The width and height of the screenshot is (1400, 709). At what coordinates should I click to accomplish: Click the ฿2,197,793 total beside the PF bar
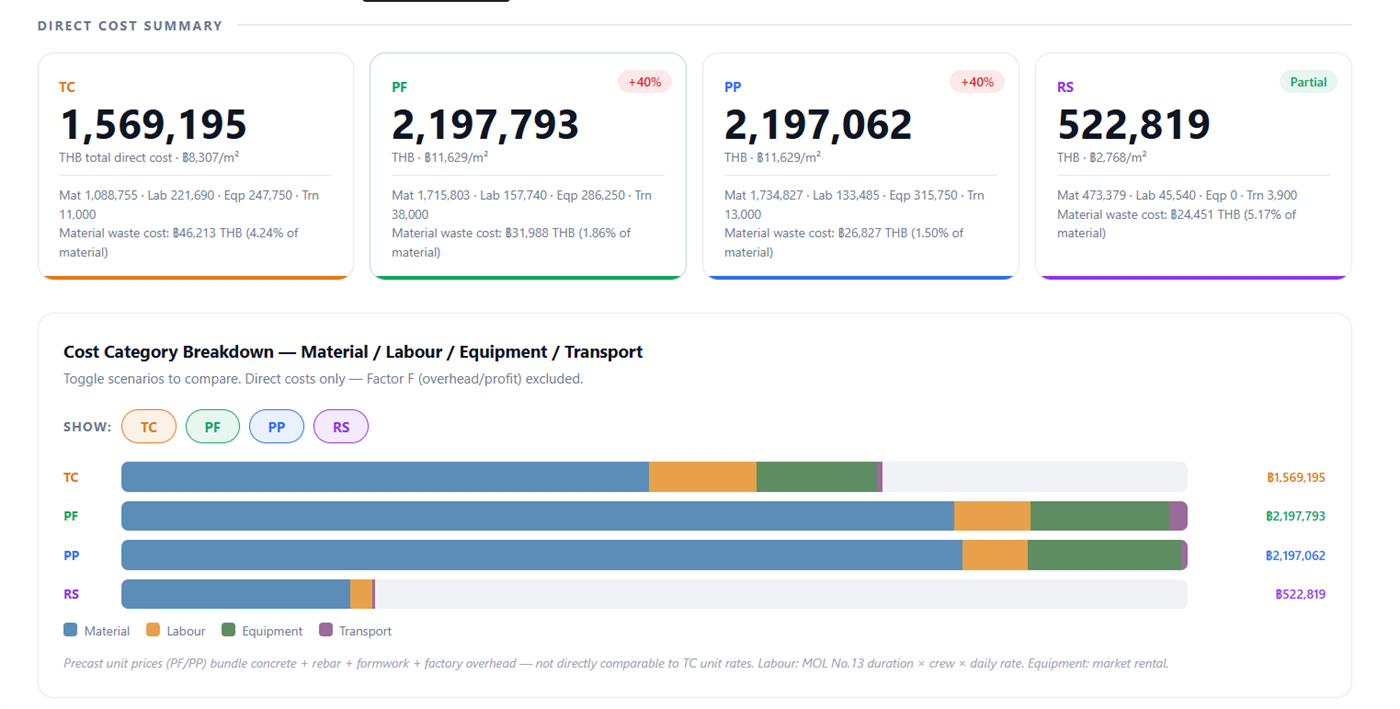[1295, 516]
